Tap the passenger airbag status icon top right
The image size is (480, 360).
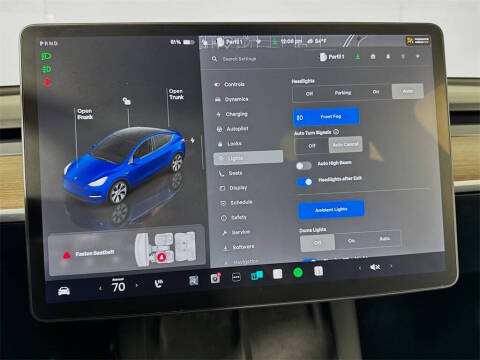tap(418, 41)
